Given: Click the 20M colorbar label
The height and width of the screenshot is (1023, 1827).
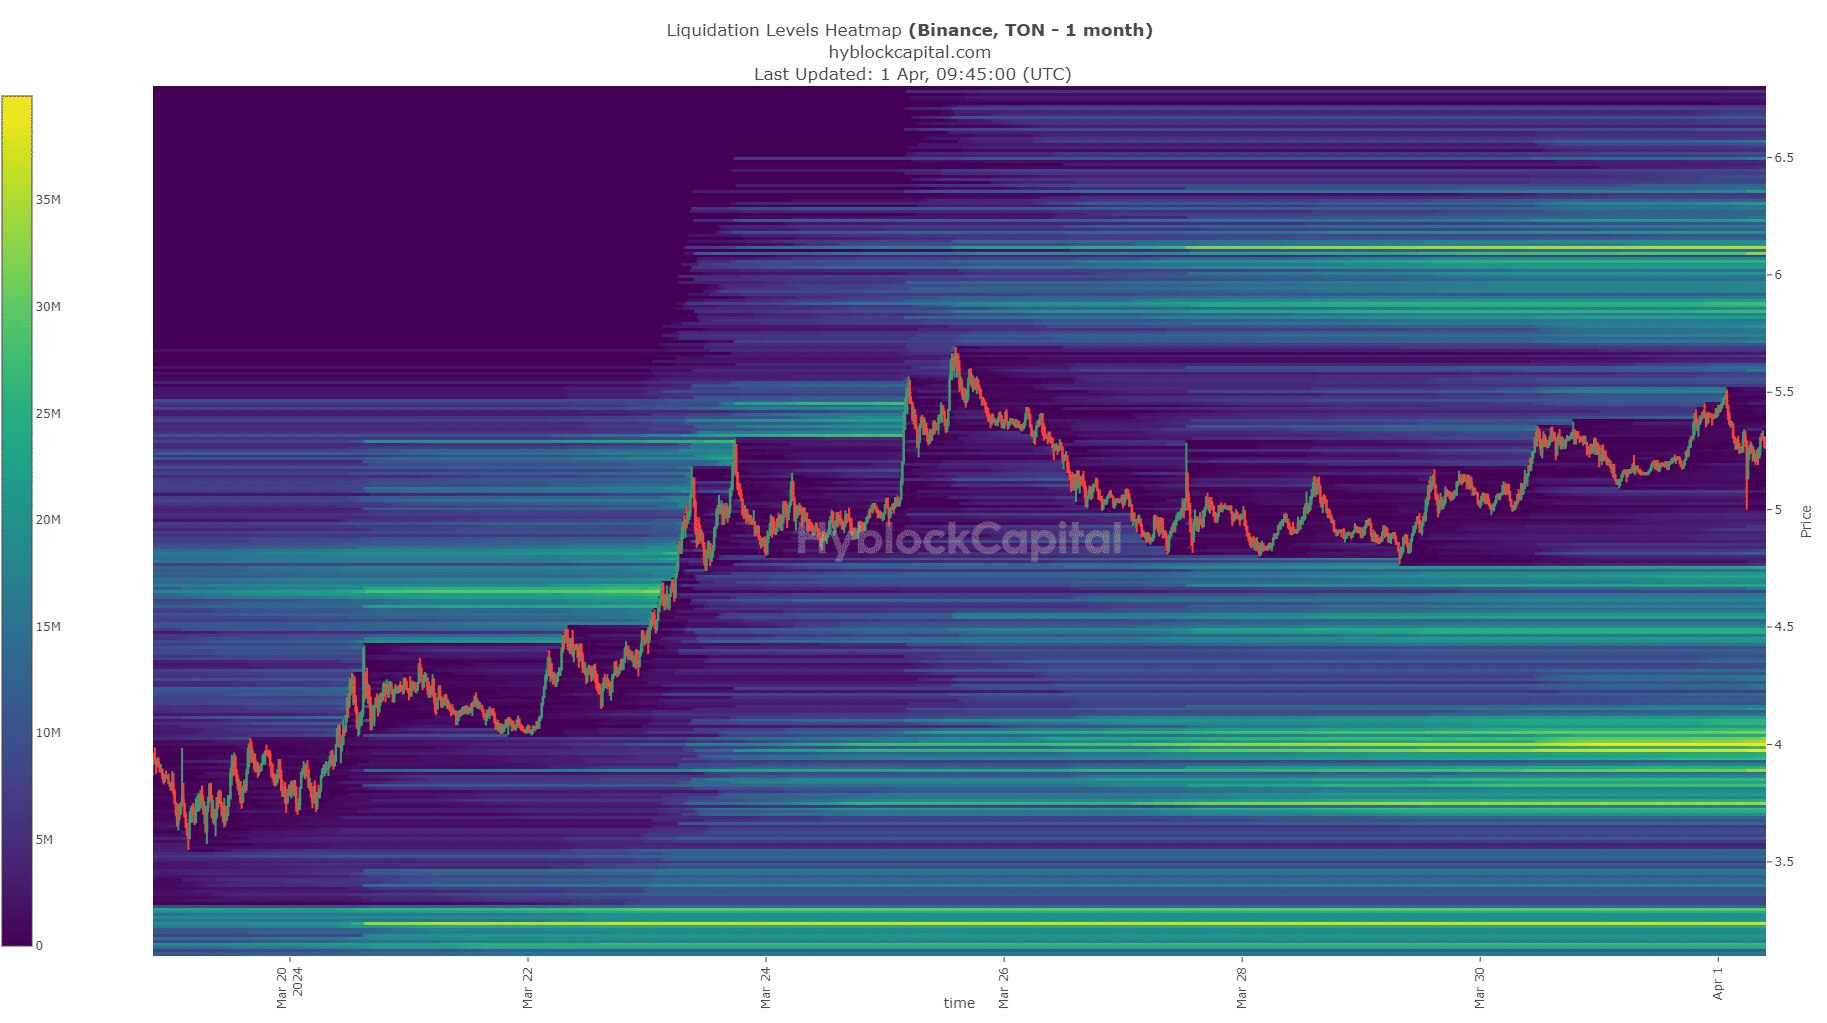Looking at the screenshot, I should [x=48, y=520].
